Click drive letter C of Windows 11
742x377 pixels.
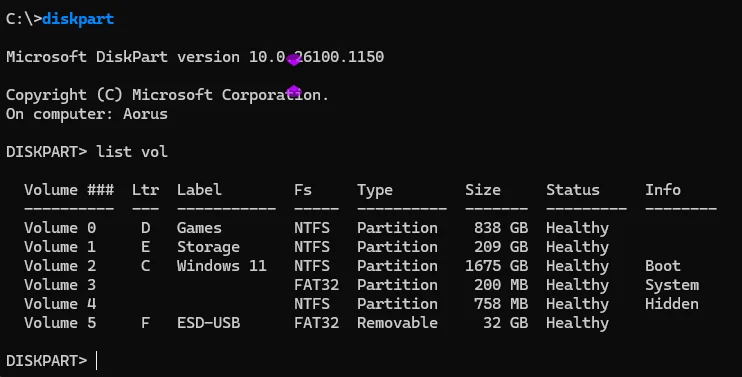coord(145,266)
